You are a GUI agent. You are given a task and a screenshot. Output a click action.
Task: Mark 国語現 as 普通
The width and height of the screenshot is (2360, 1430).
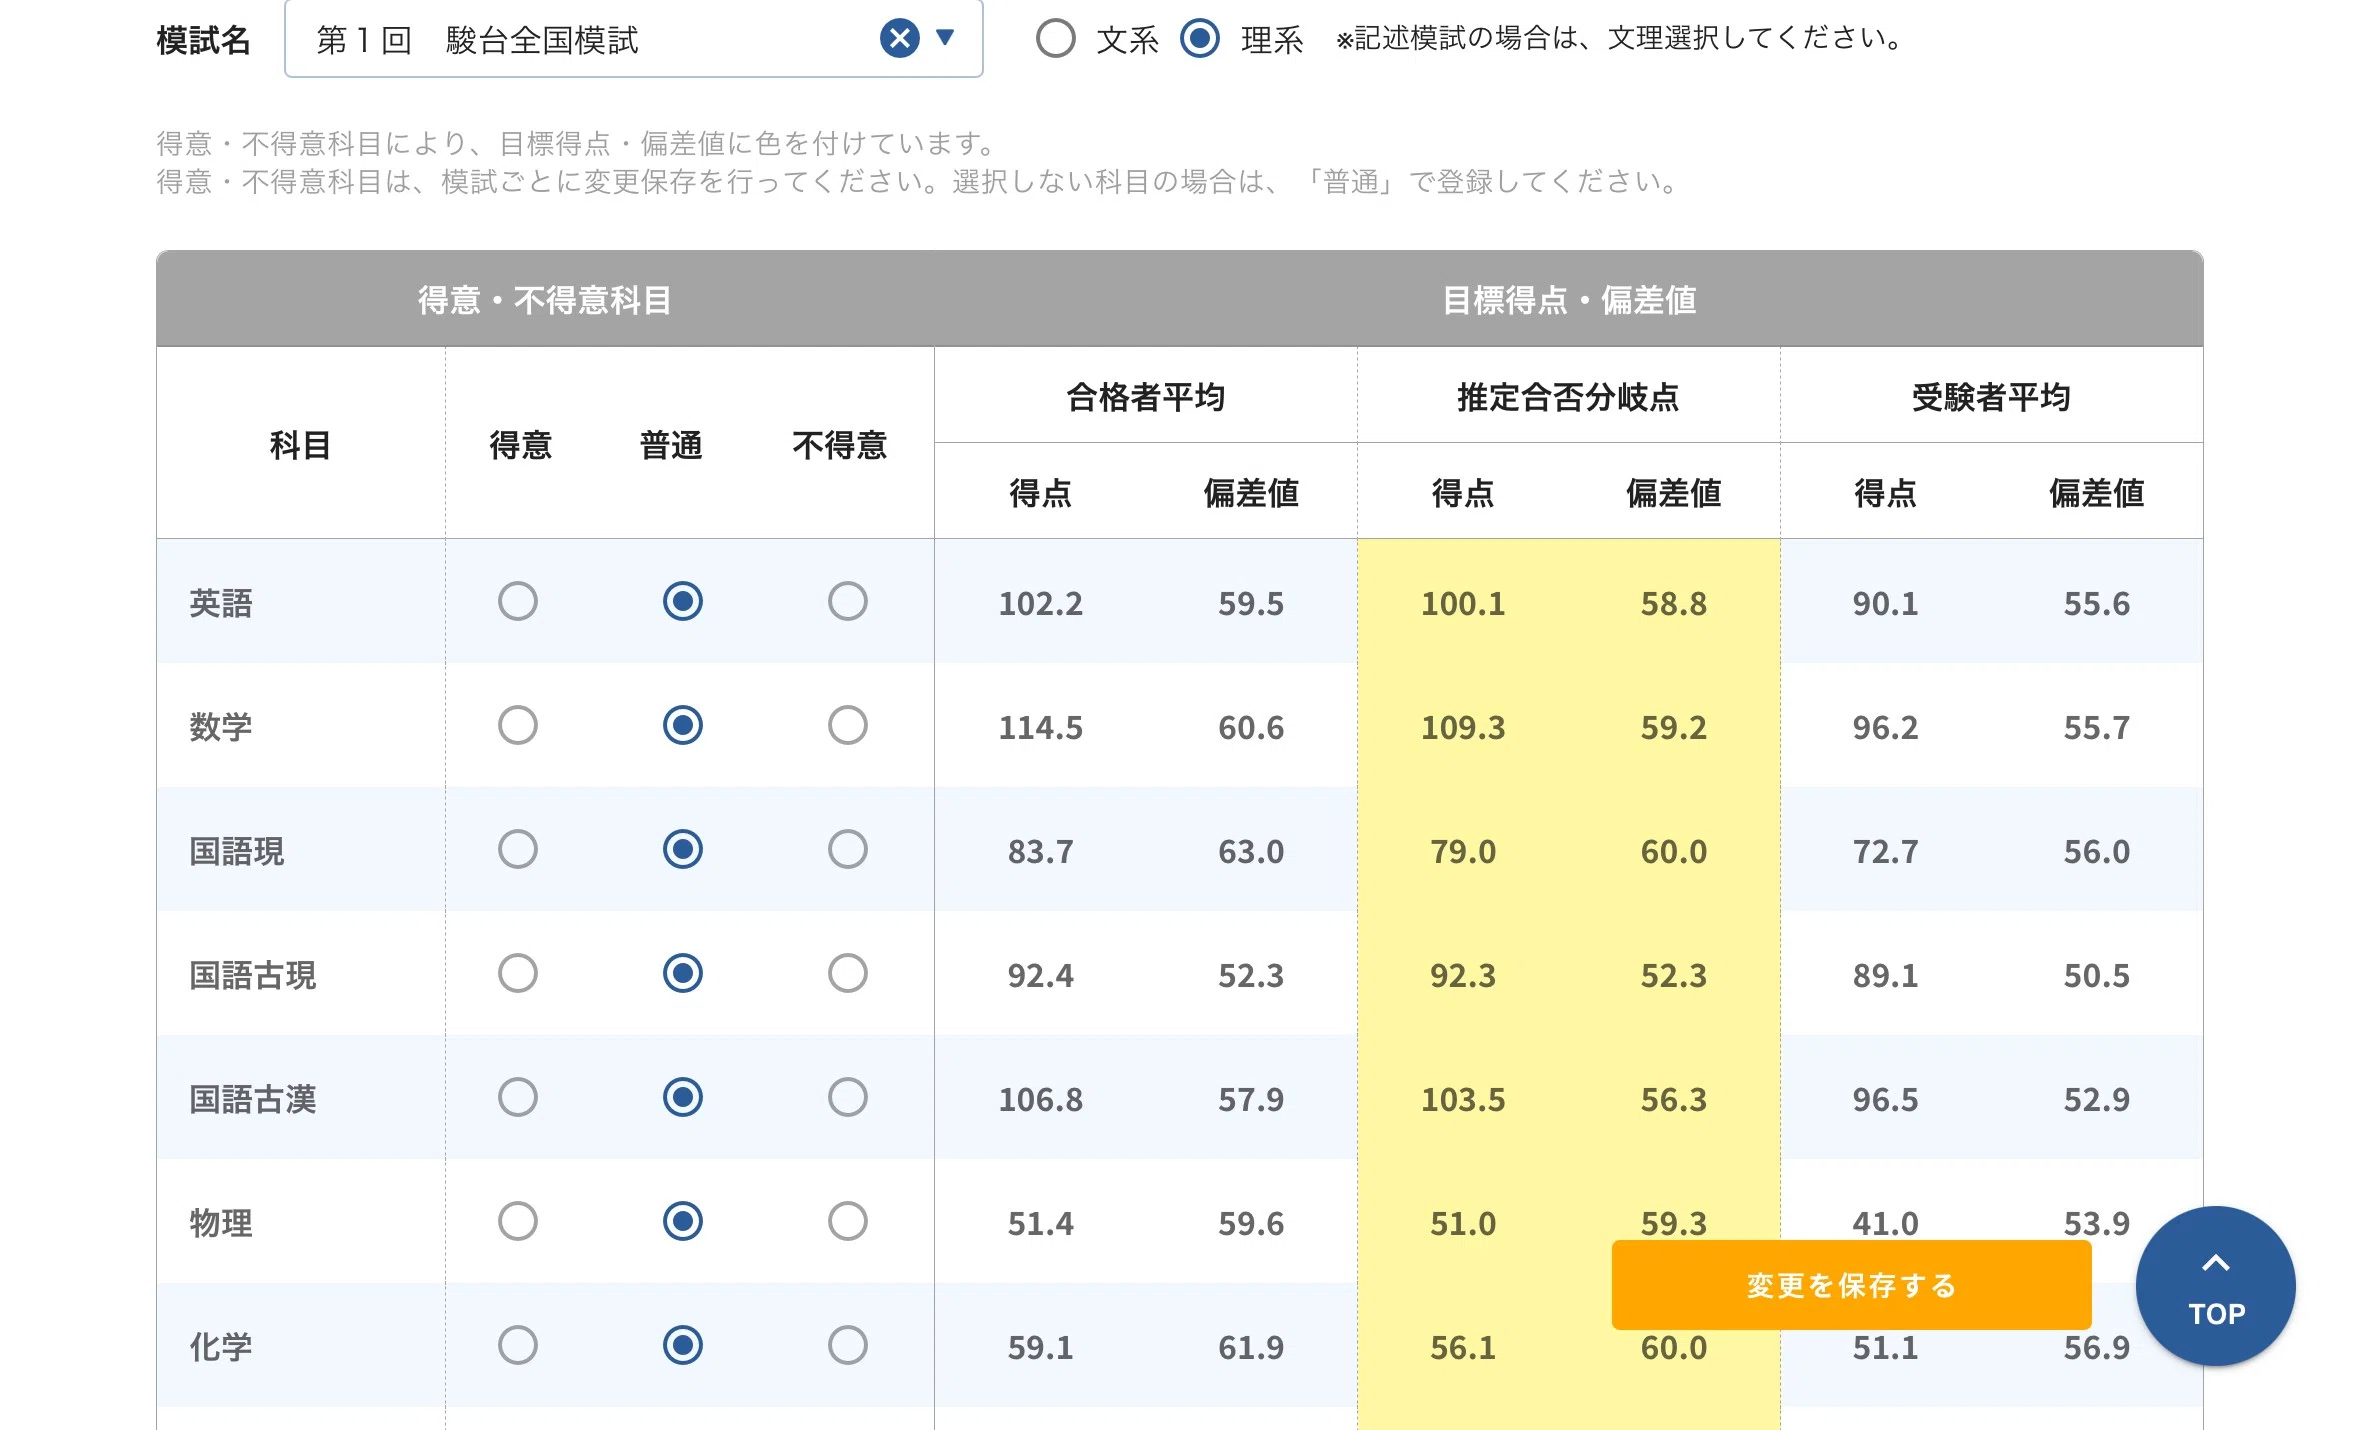[683, 849]
